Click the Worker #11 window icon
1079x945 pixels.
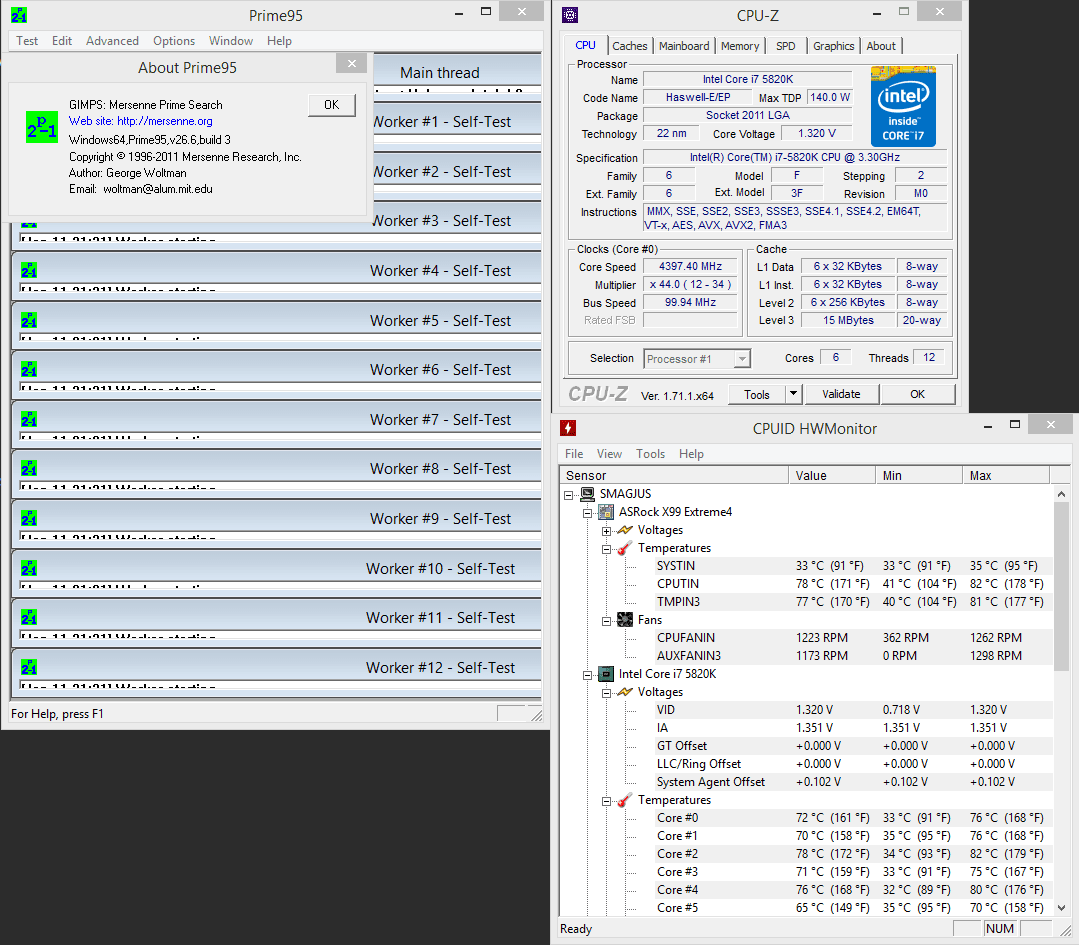click(29, 617)
